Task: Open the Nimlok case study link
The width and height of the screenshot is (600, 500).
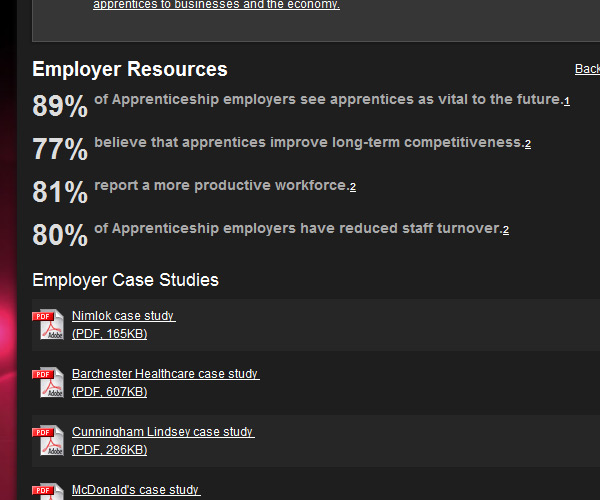Action: click(123, 316)
